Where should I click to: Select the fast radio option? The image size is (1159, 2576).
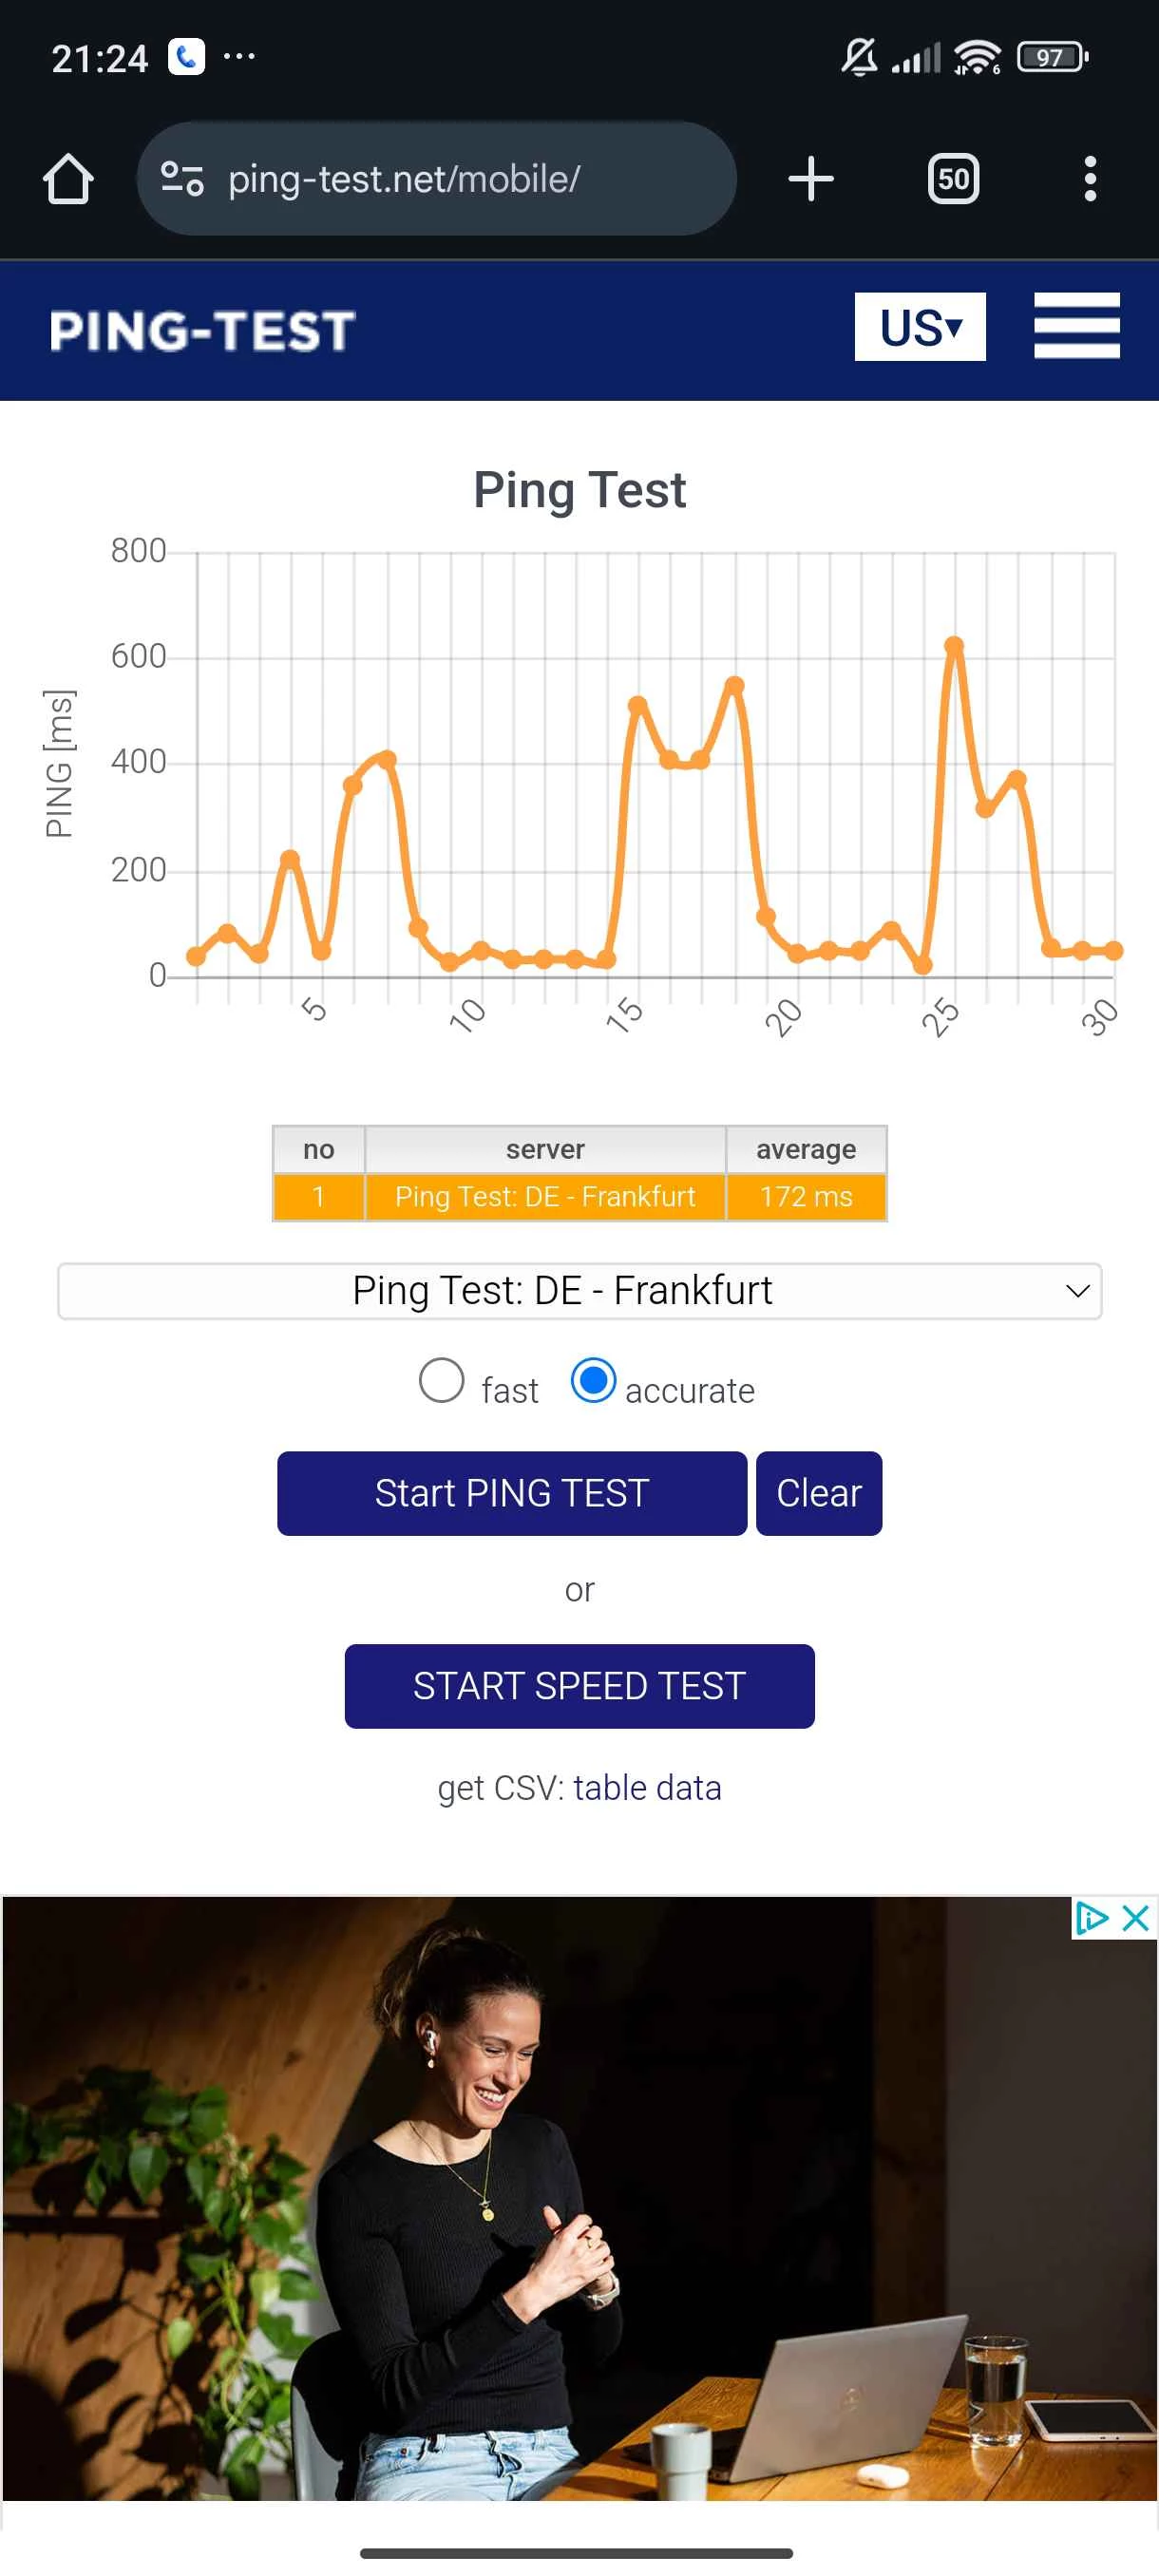tap(441, 1381)
